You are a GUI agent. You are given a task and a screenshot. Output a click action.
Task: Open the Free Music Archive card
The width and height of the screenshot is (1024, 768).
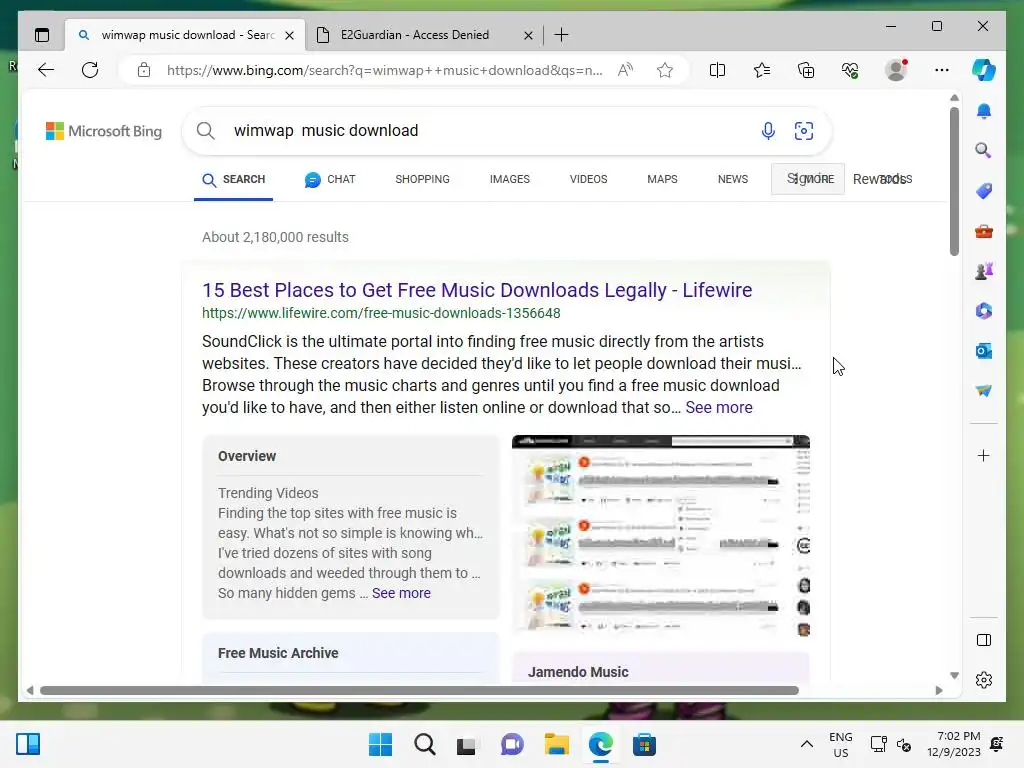[351, 658]
